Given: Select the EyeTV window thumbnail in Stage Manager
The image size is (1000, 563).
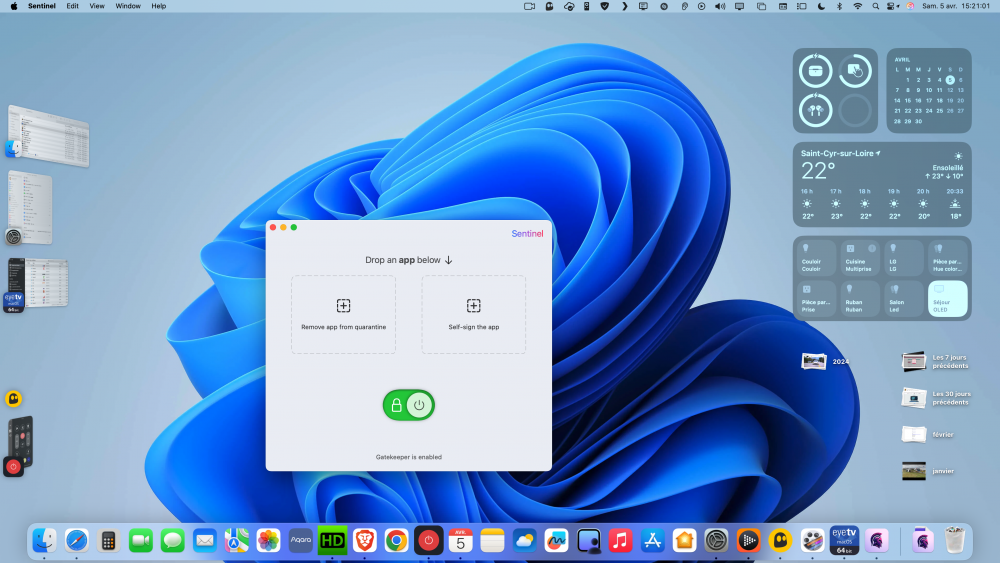Looking at the screenshot, I should point(38,283).
